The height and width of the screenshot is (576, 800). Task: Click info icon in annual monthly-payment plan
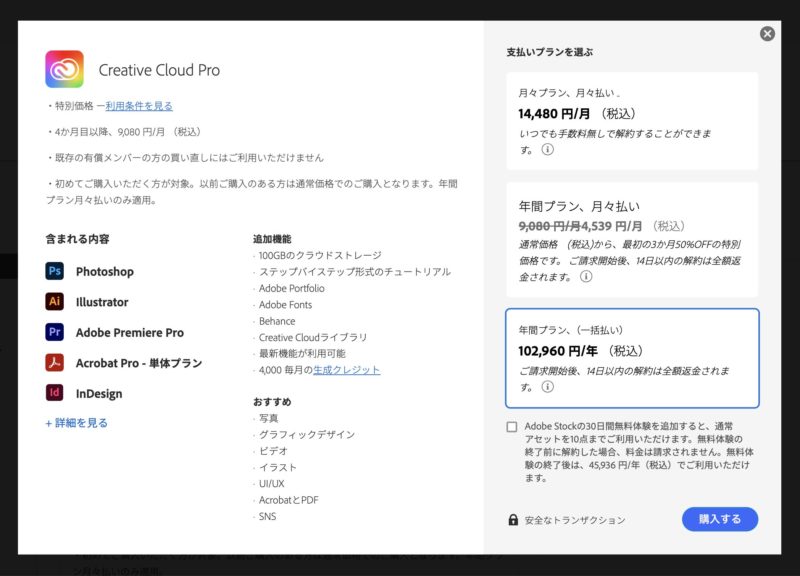click(586, 277)
